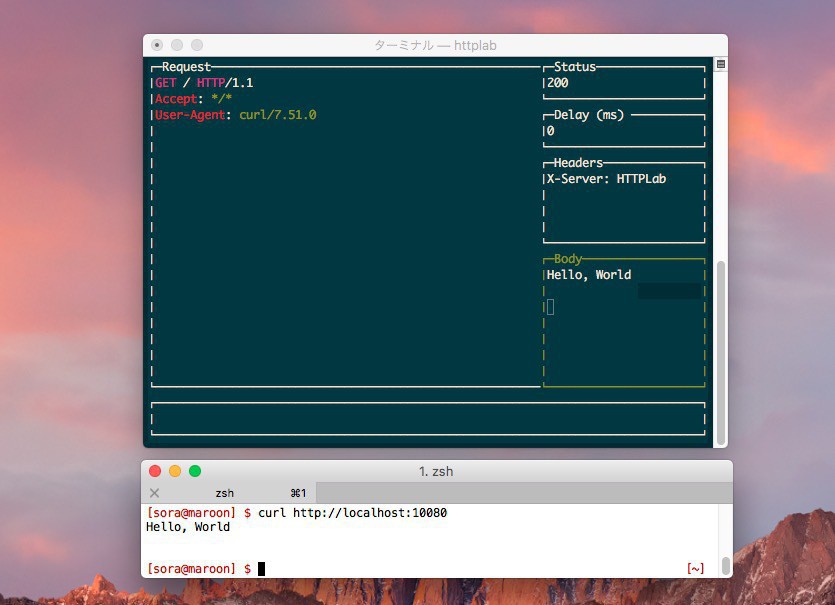Click the httplab terminal window title
Screen dimensions: 835x605
tap(435, 46)
